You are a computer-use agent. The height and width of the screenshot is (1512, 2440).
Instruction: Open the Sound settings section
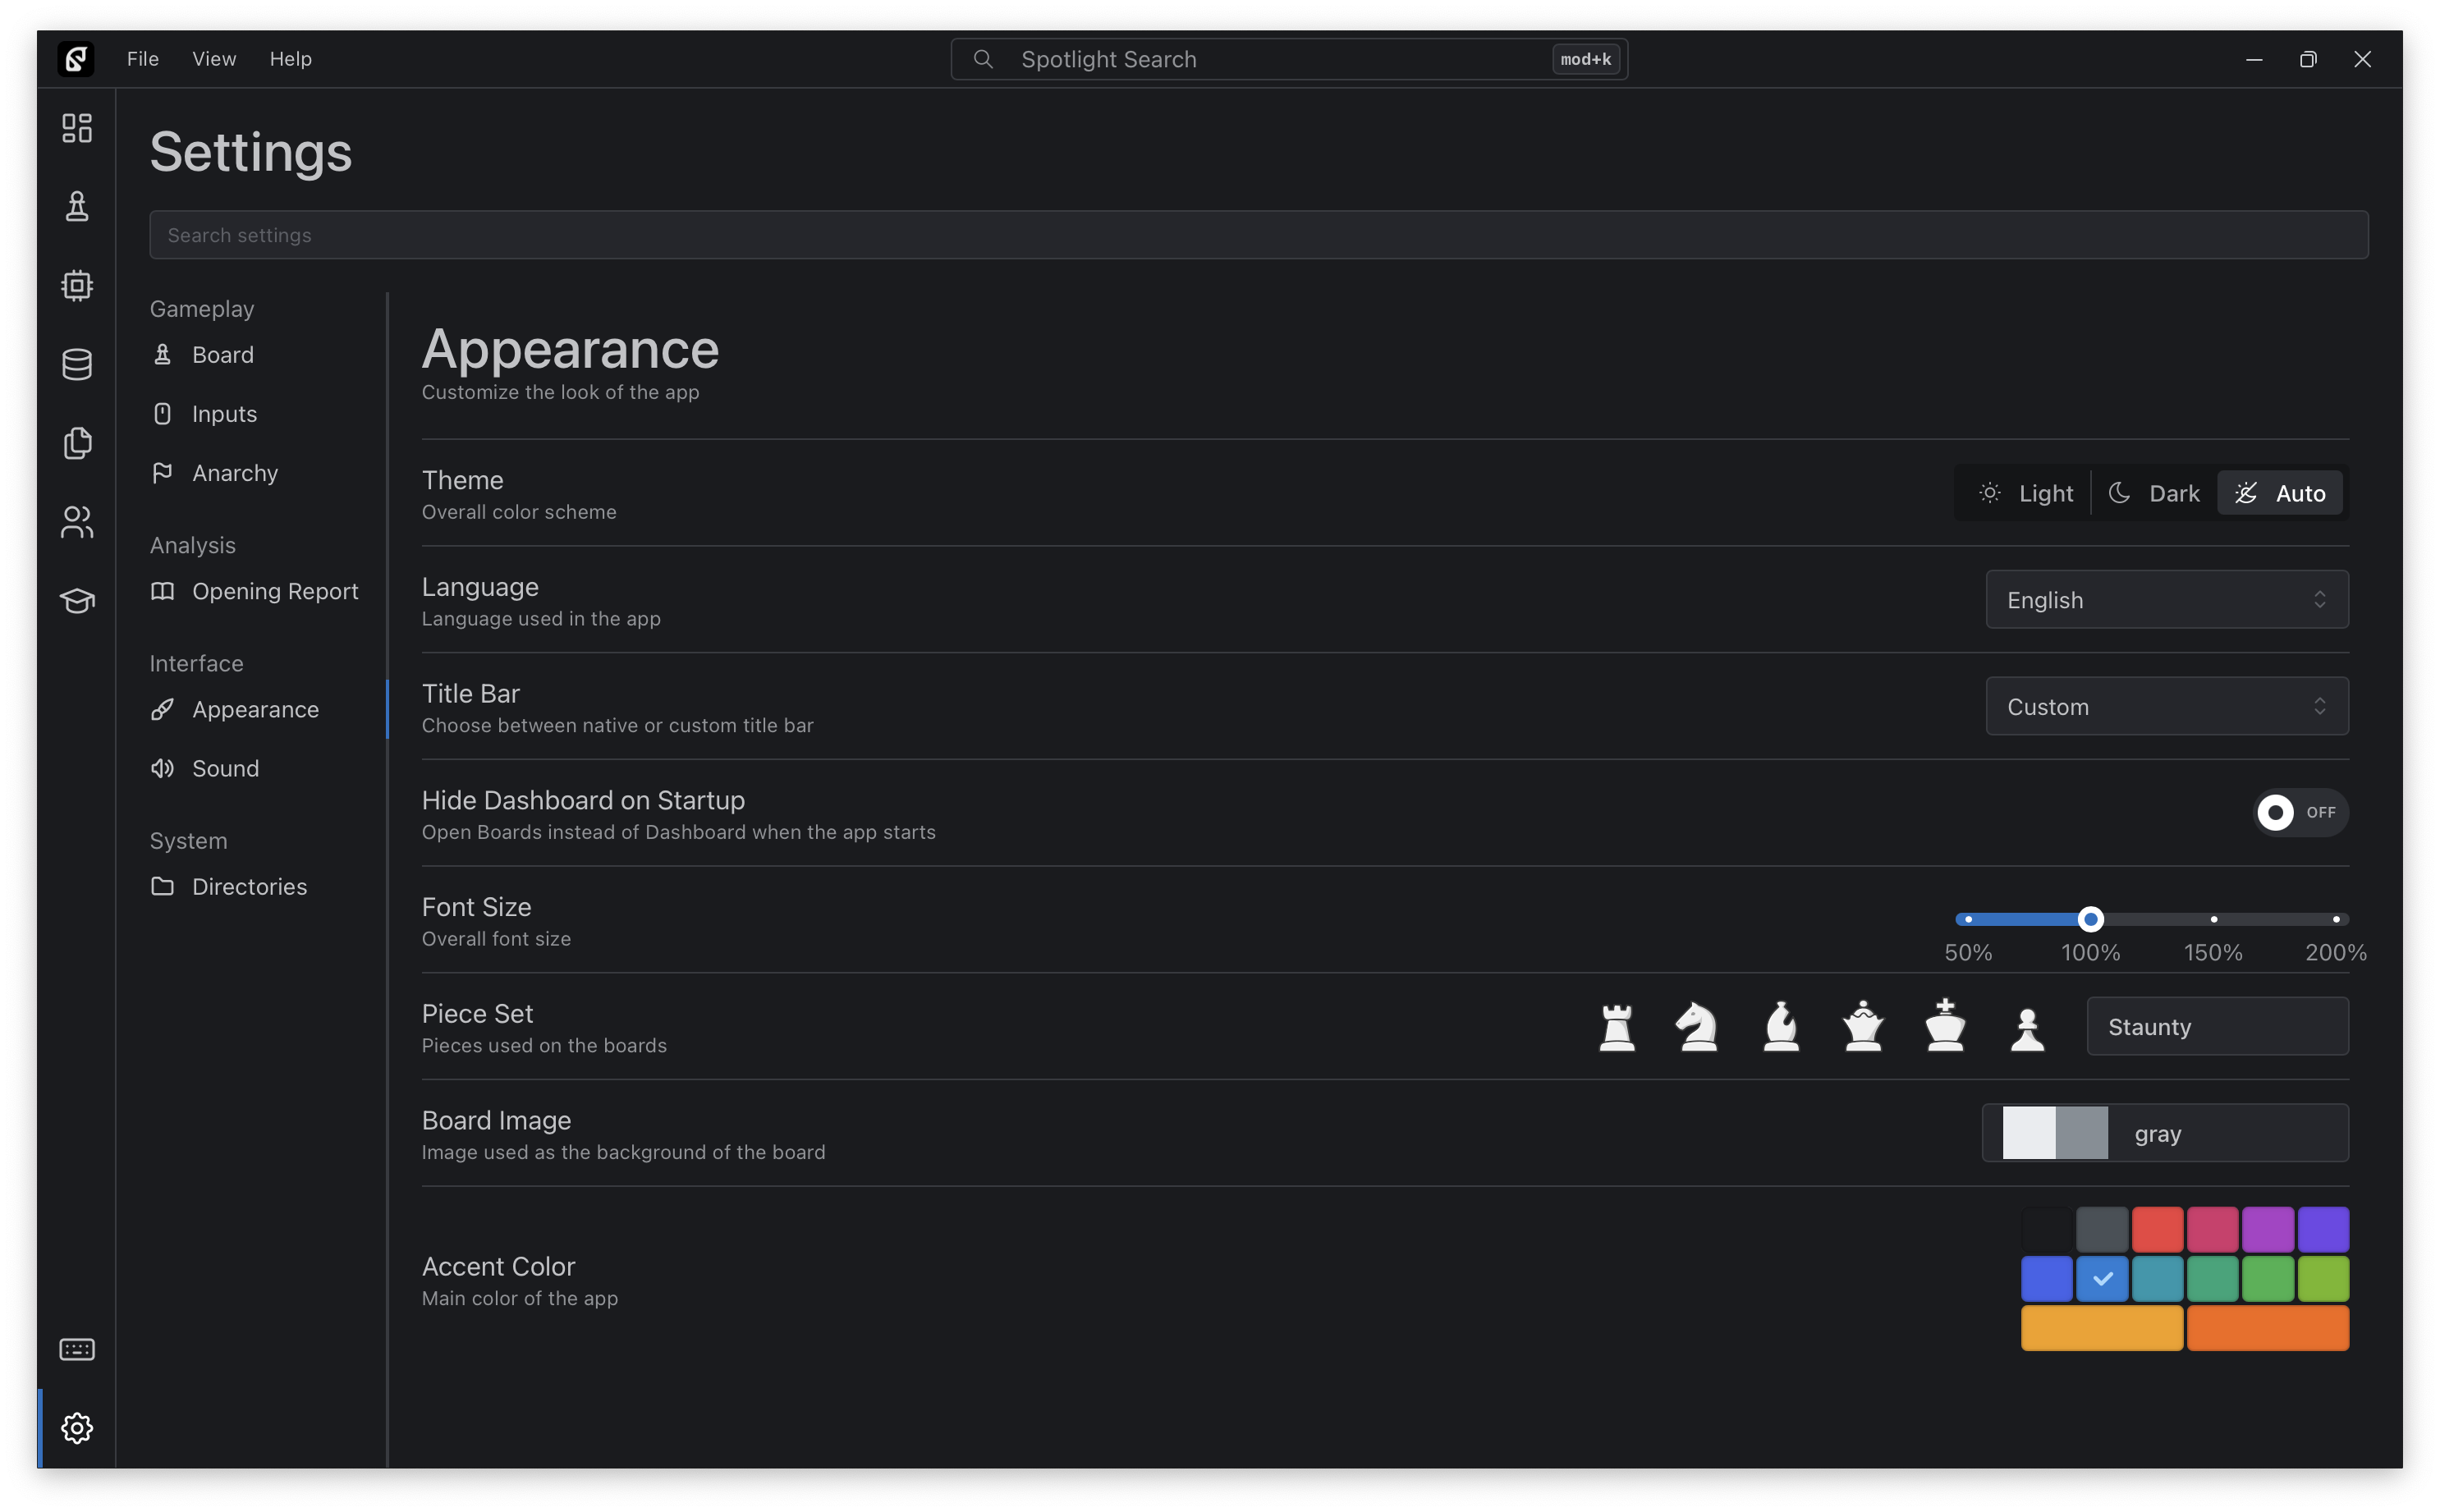225,768
